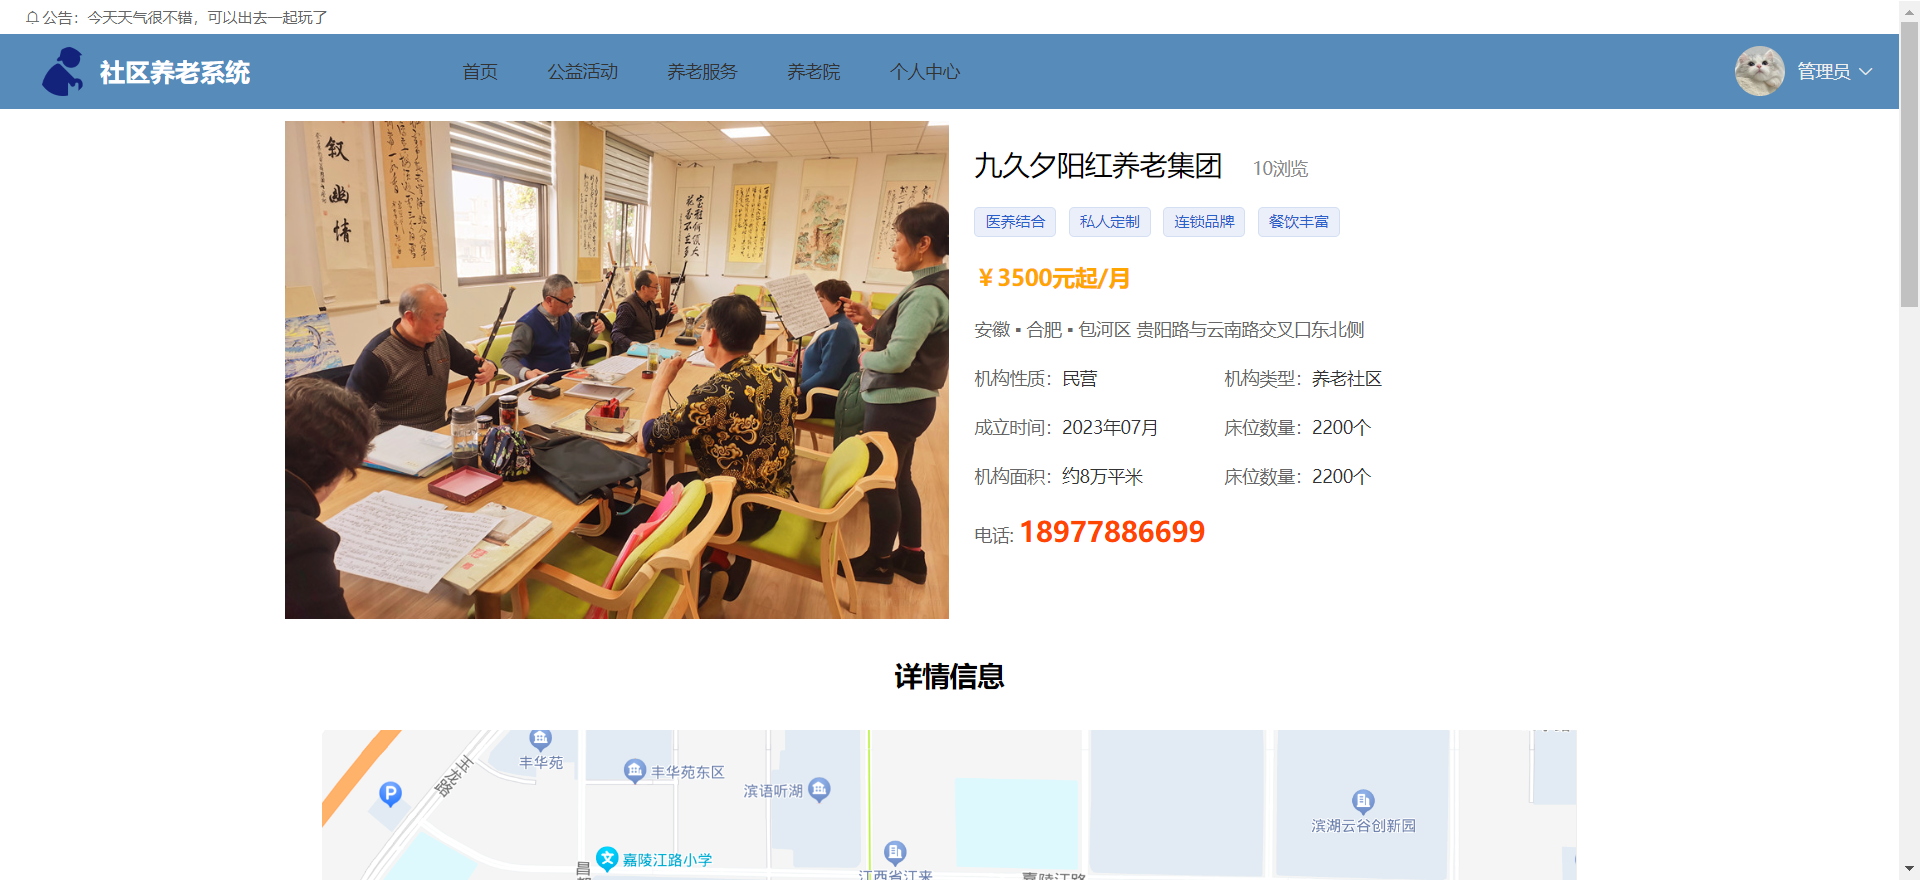
Task: Go to the 首页 menu
Action: coord(480,72)
